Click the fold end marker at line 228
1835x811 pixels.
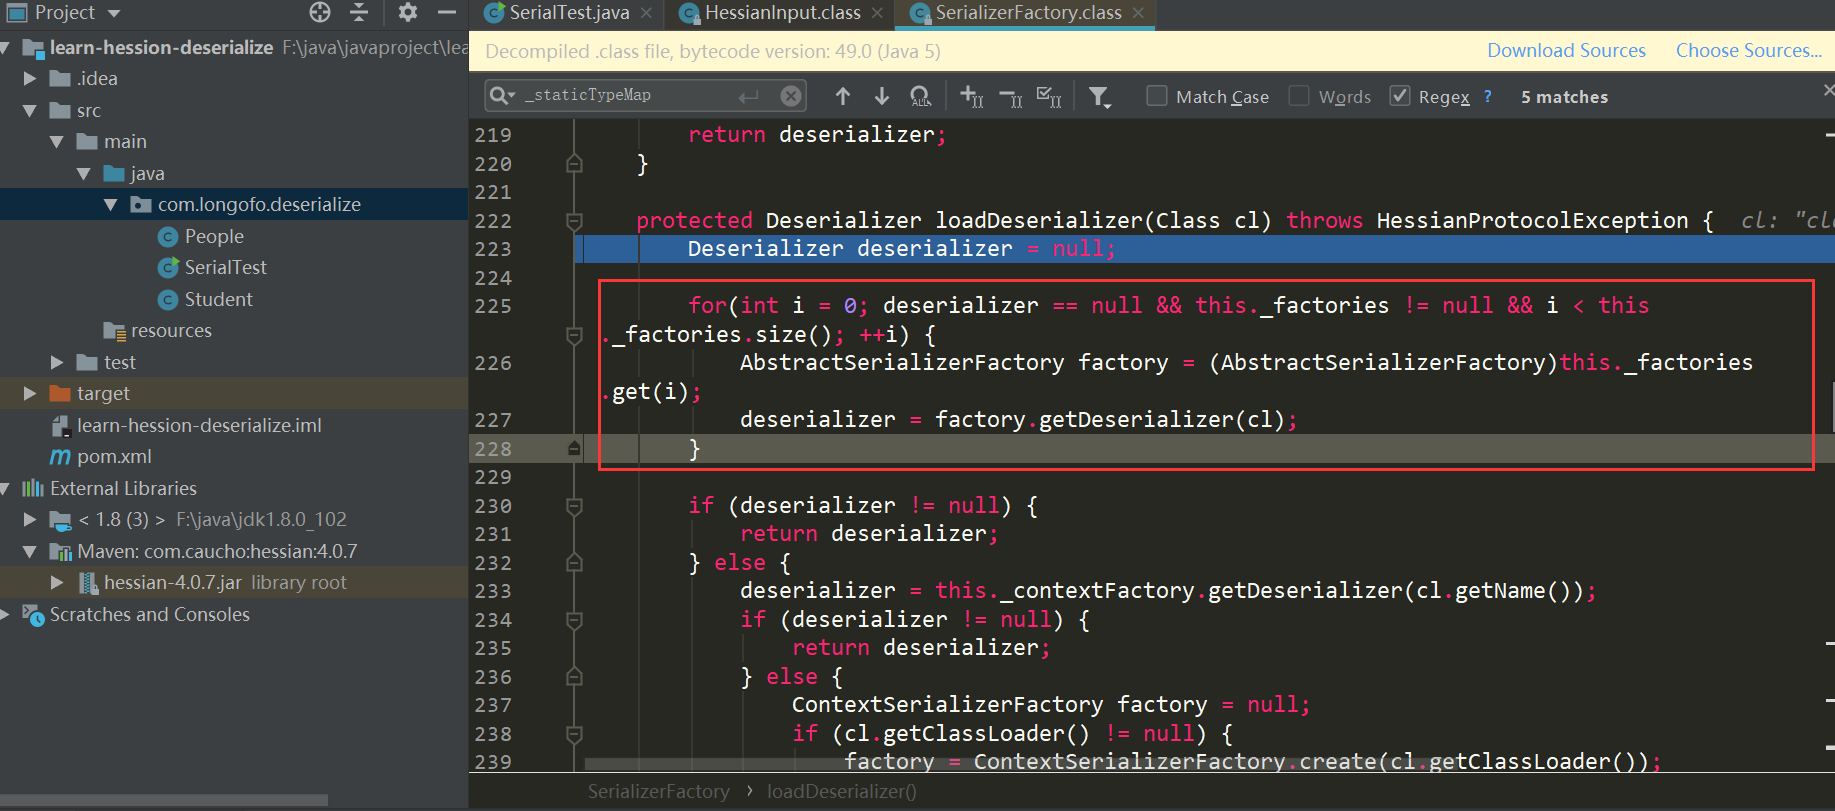pos(574,449)
